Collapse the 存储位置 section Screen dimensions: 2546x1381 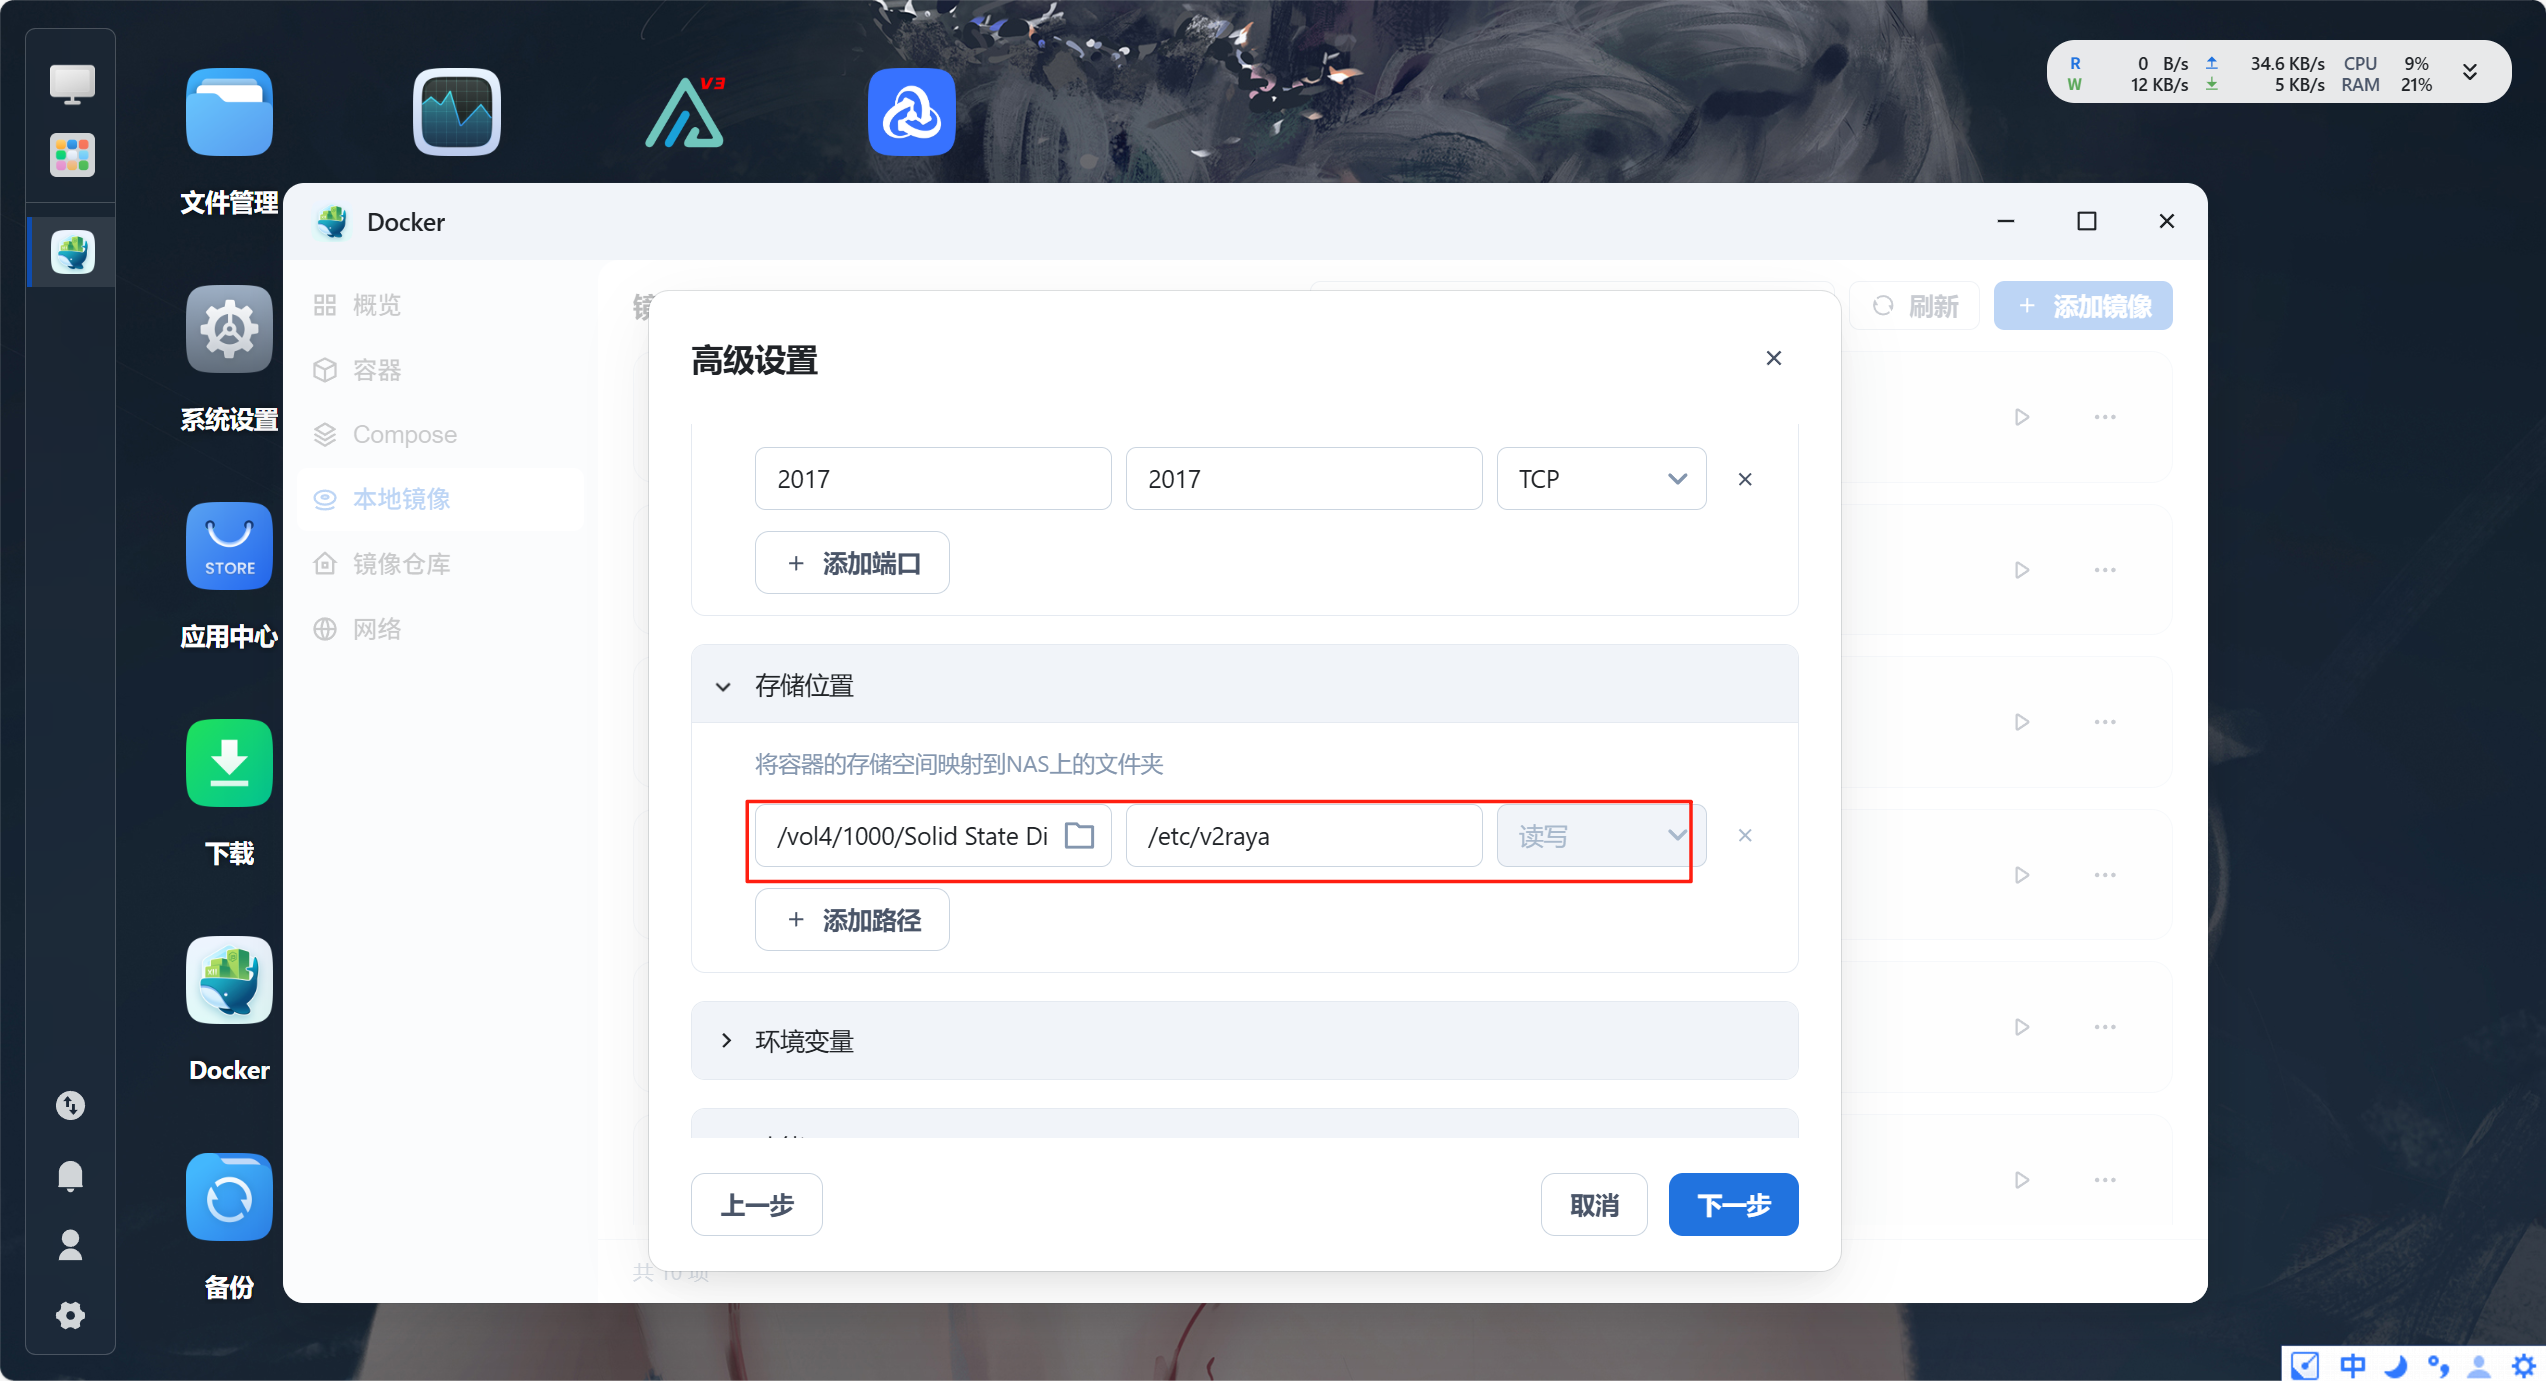723,686
